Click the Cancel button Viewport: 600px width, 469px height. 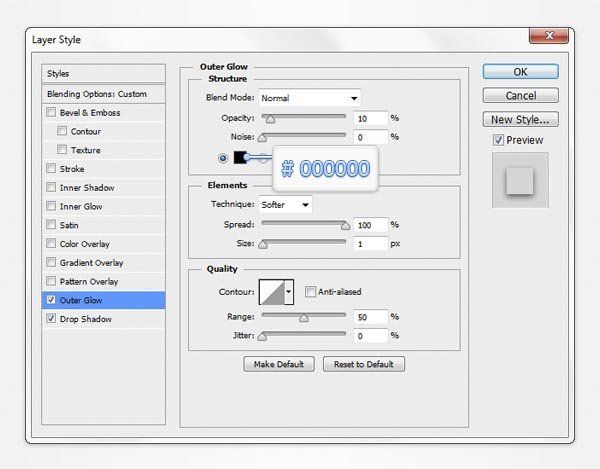click(520, 96)
